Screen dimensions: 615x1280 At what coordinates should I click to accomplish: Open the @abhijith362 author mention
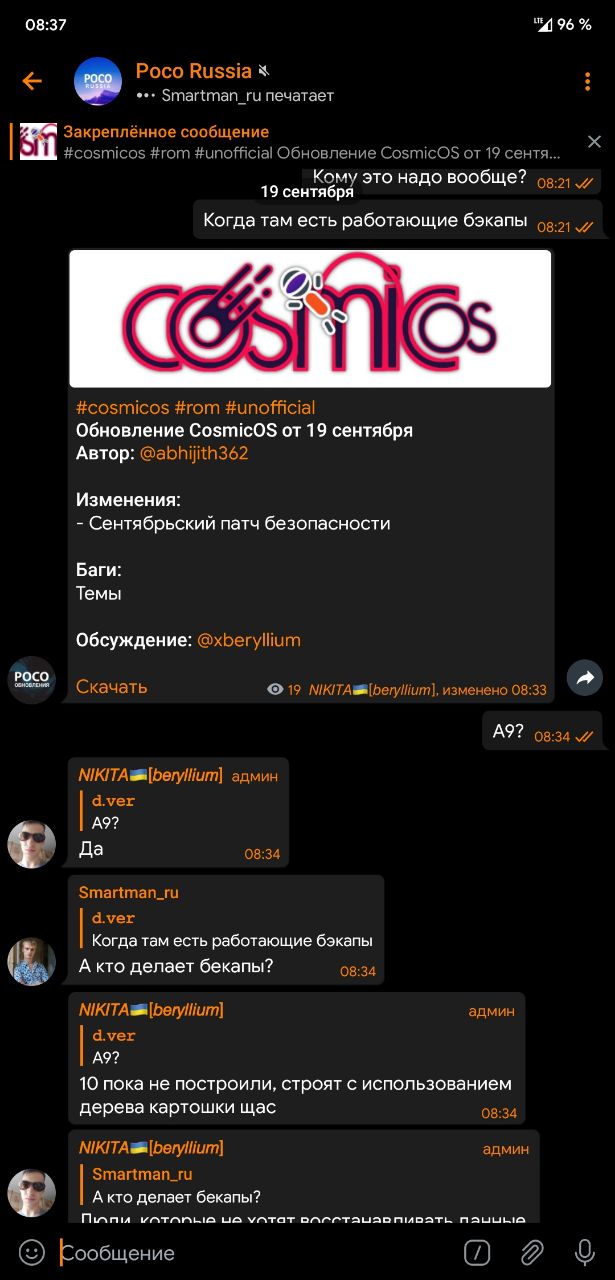click(x=194, y=453)
